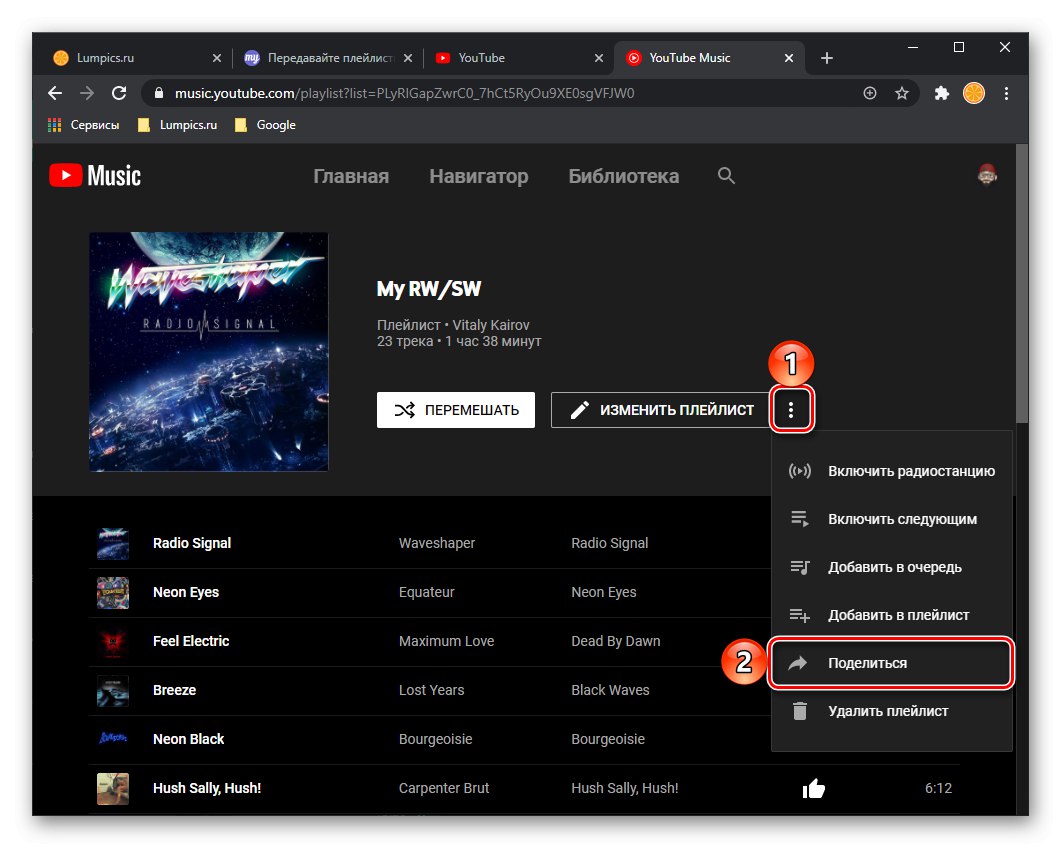Click the ПЕРЕМЕШАТЬ shuffle button
The height and width of the screenshot is (848, 1061).
(x=456, y=410)
